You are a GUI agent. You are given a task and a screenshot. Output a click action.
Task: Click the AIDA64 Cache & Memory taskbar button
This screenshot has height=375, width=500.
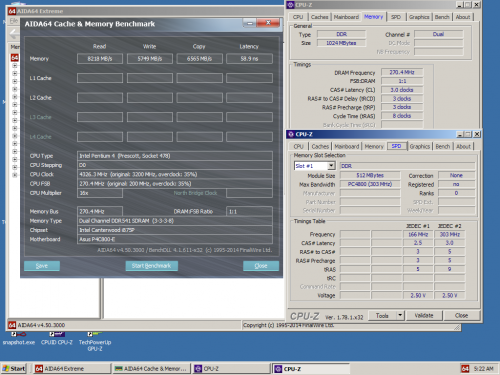pyautogui.click(x=151, y=368)
